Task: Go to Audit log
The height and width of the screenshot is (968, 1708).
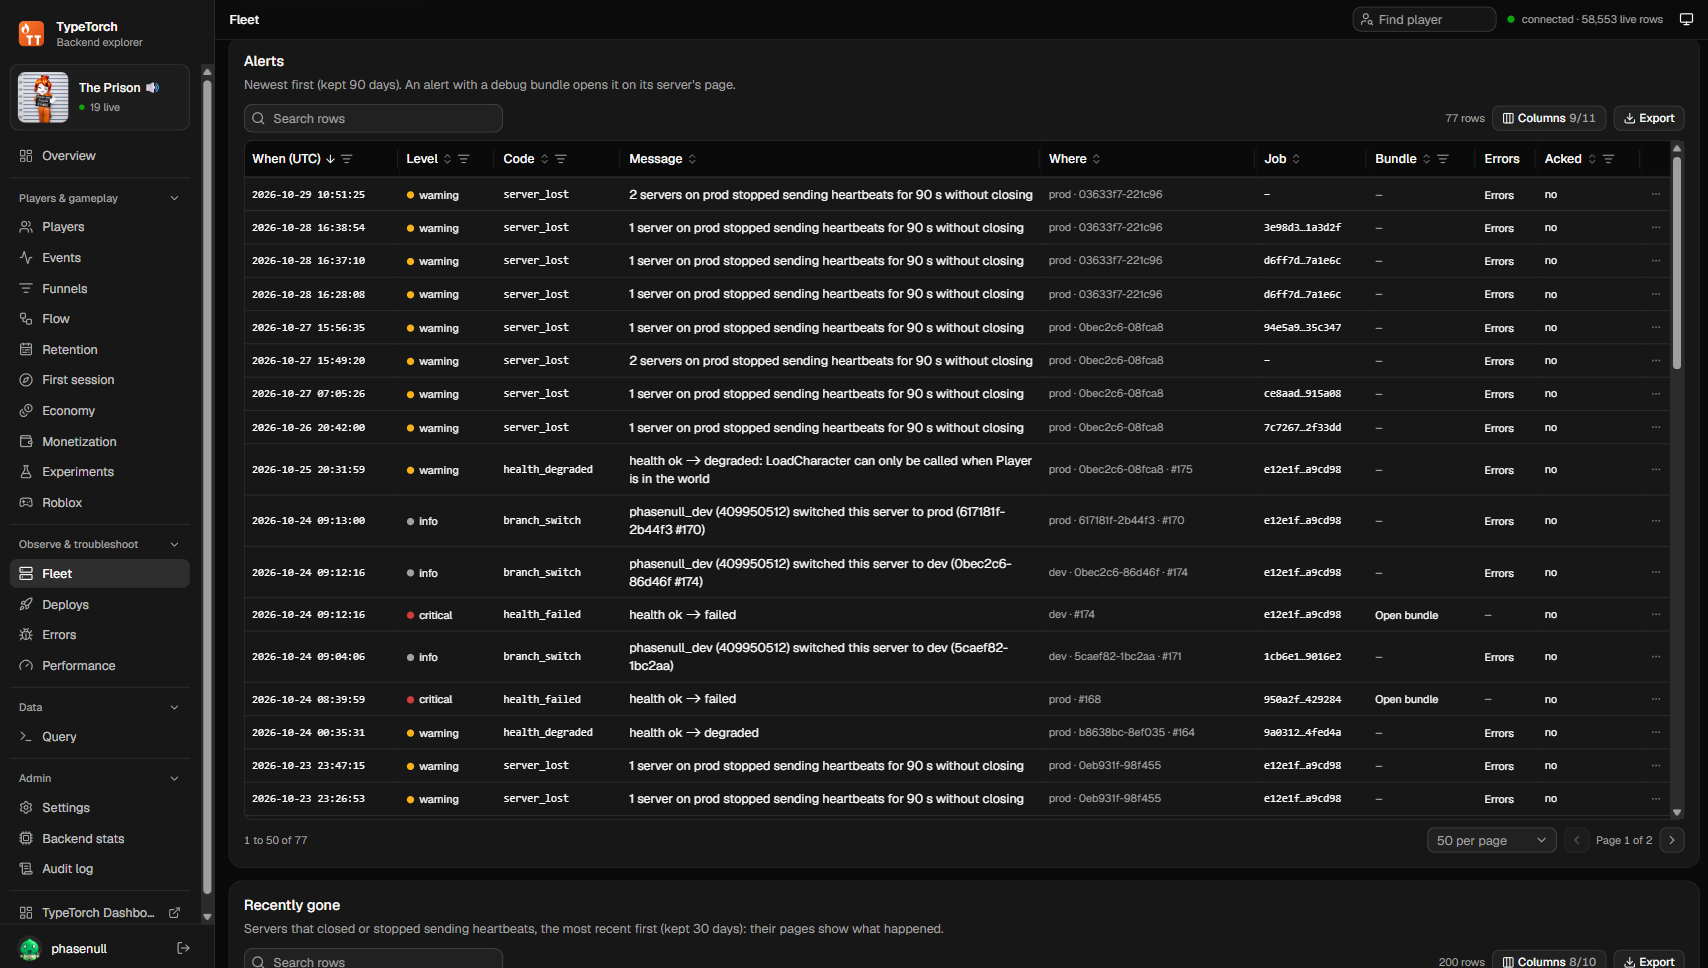Action: point(100,869)
